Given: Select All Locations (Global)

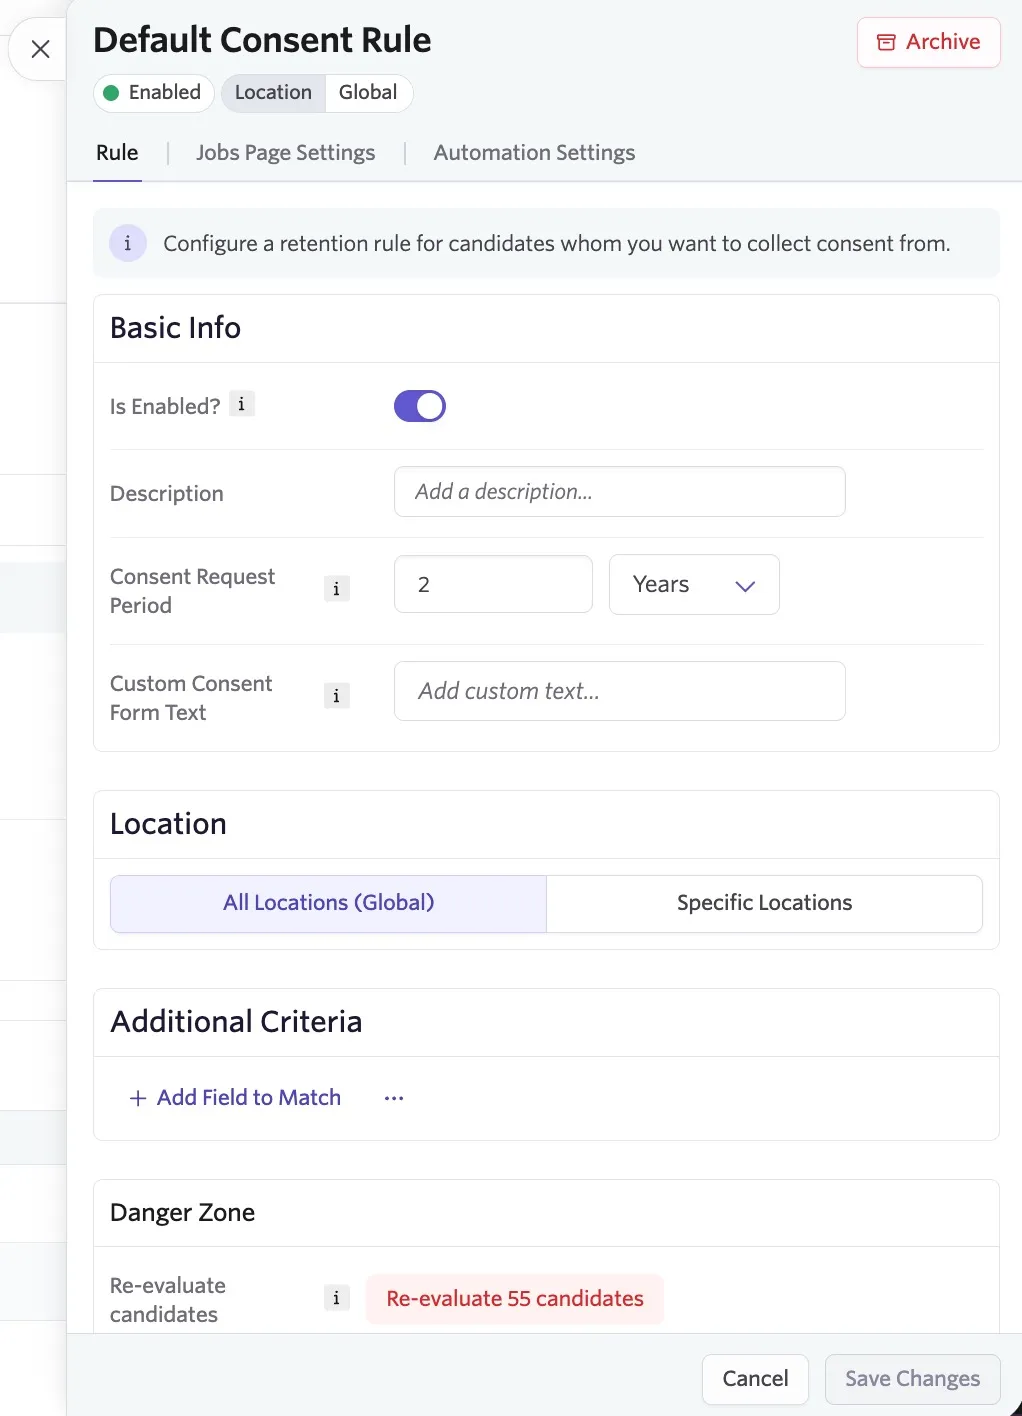Looking at the screenshot, I should [328, 903].
